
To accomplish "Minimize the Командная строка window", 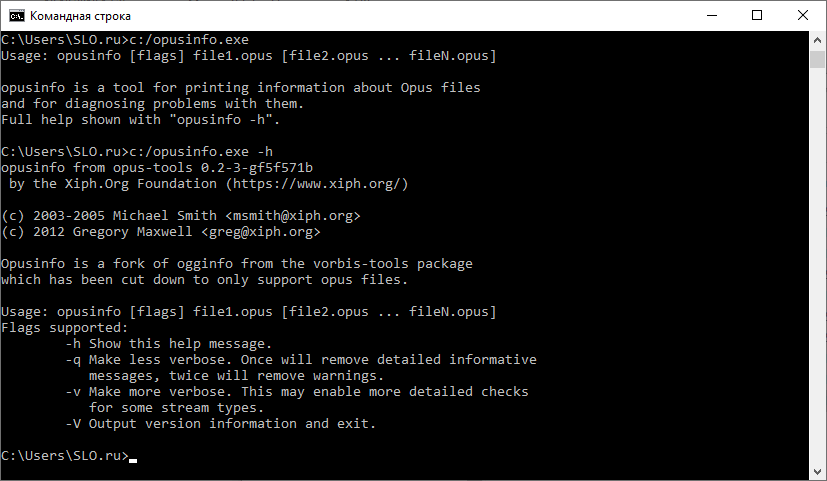I will tap(711, 15).
